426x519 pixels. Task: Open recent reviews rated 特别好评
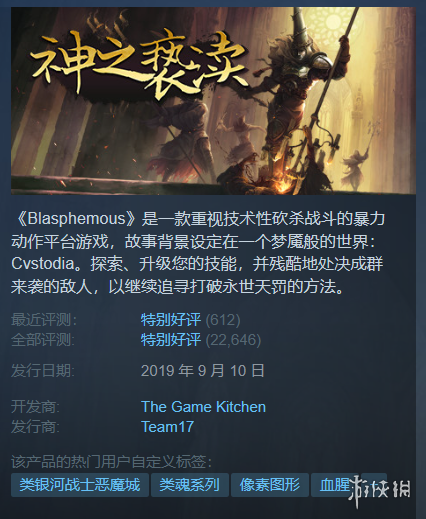[x=171, y=320]
